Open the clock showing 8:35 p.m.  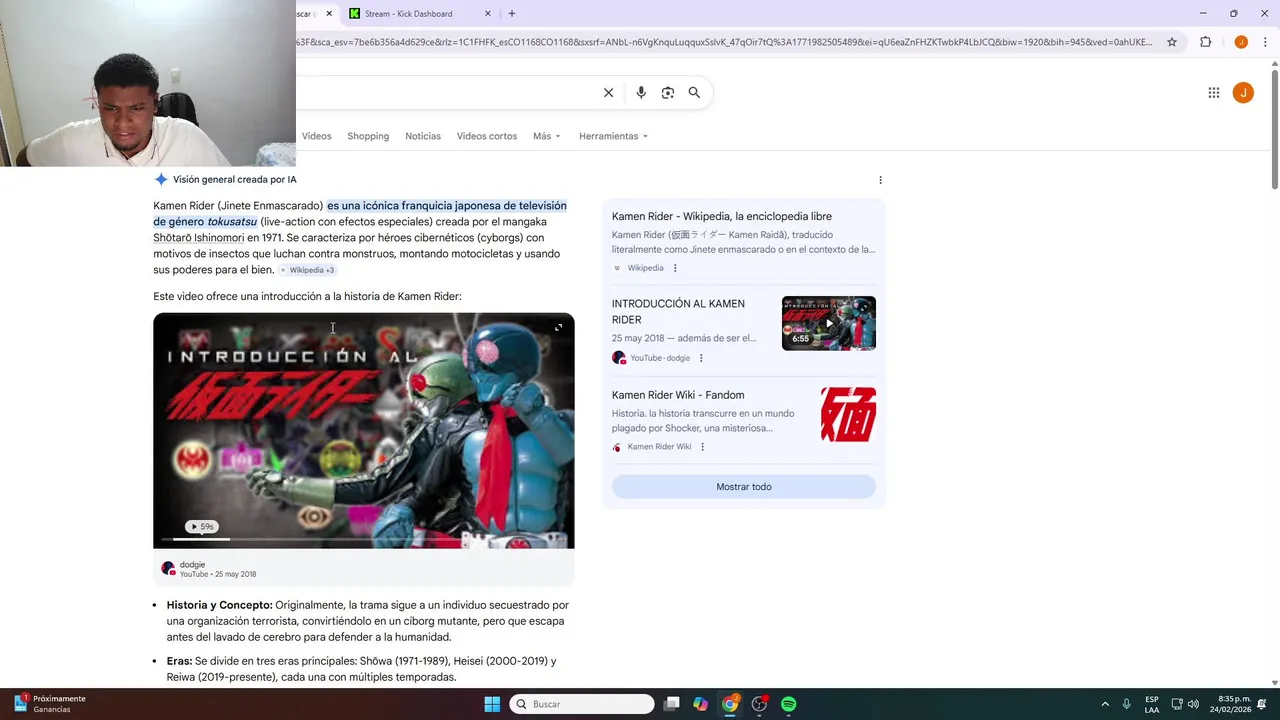coord(1231,704)
